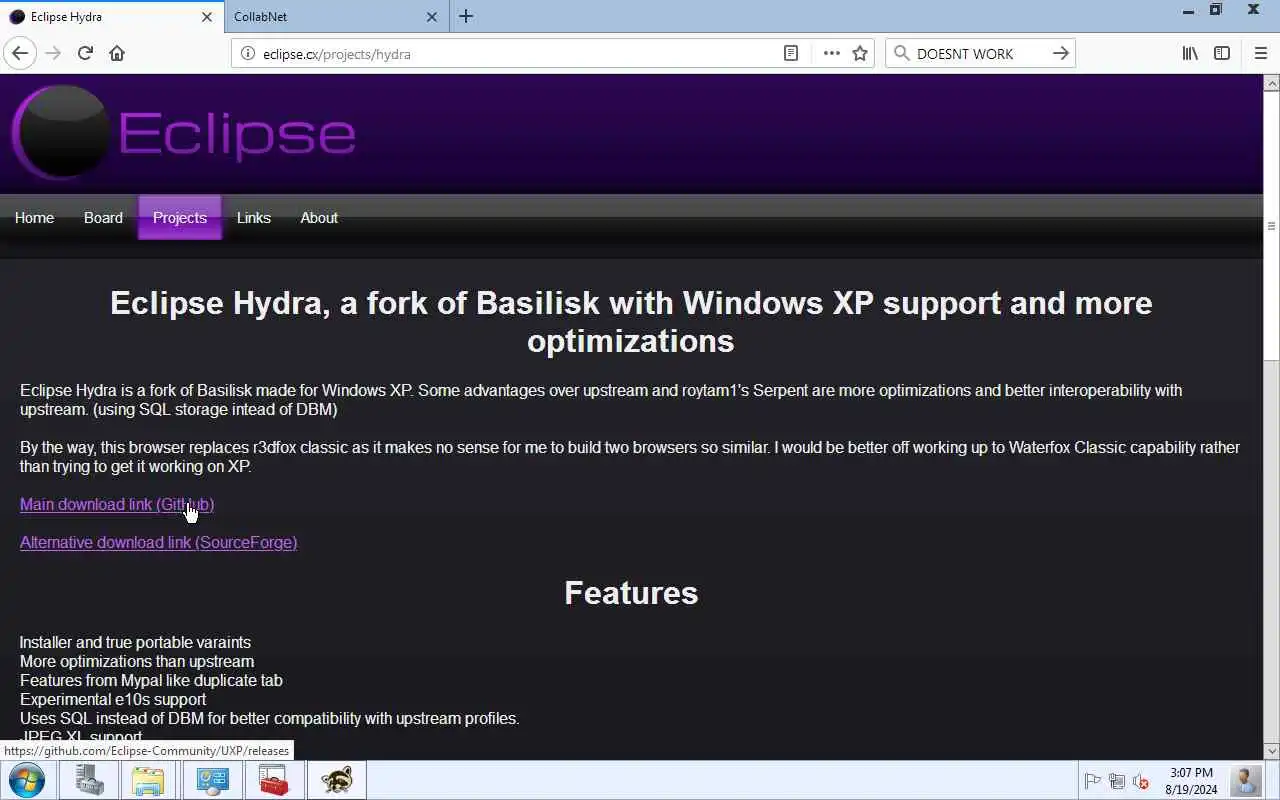Screen dimensions: 1280x800
Task: Close the Eclipse Hydra tab
Action: (x=207, y=17)
